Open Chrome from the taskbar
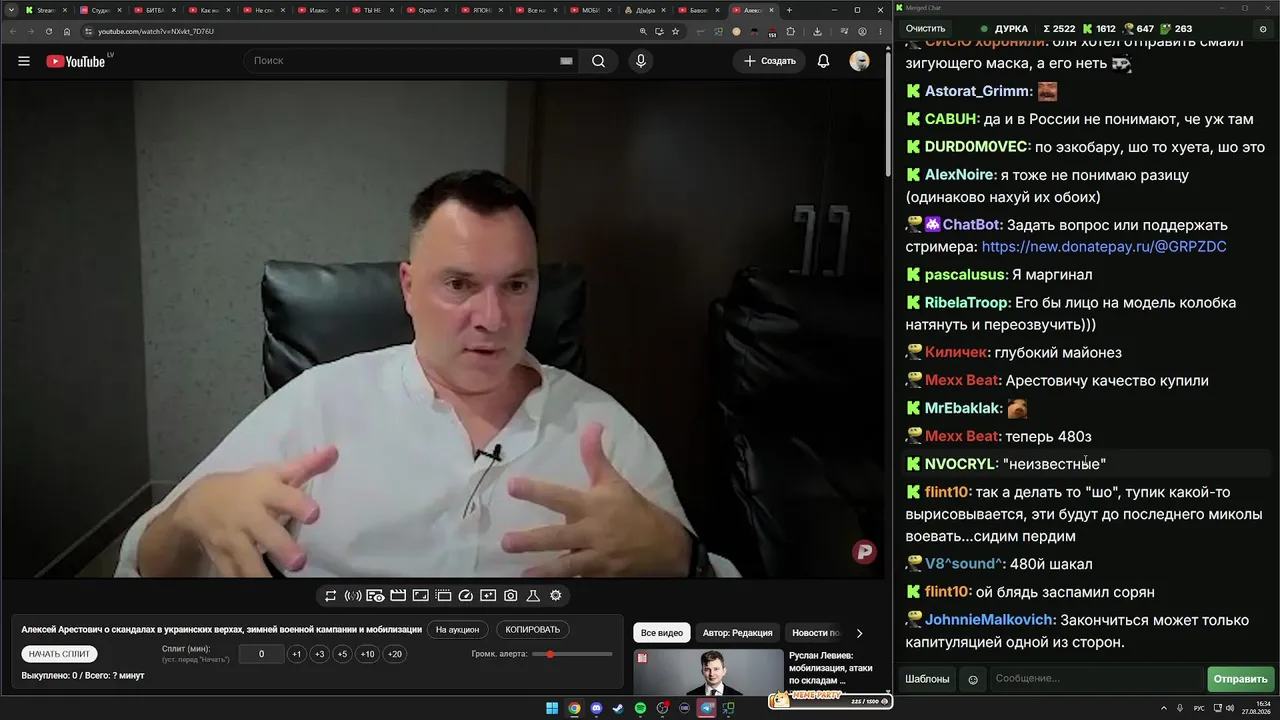The image size is (1280, 720). point(574,708)
